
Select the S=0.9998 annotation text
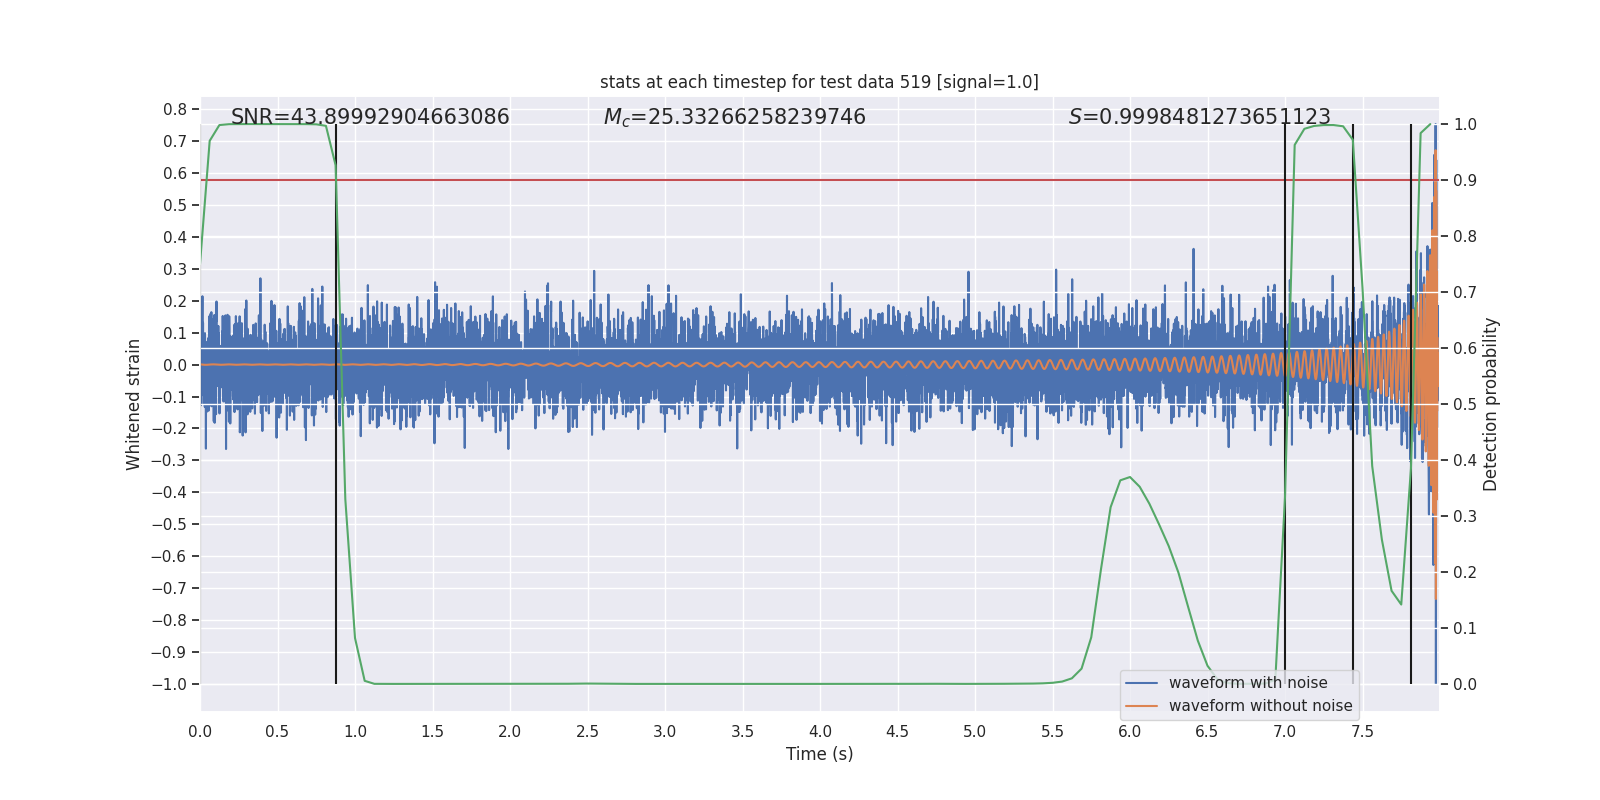[x=1199, y=117]
